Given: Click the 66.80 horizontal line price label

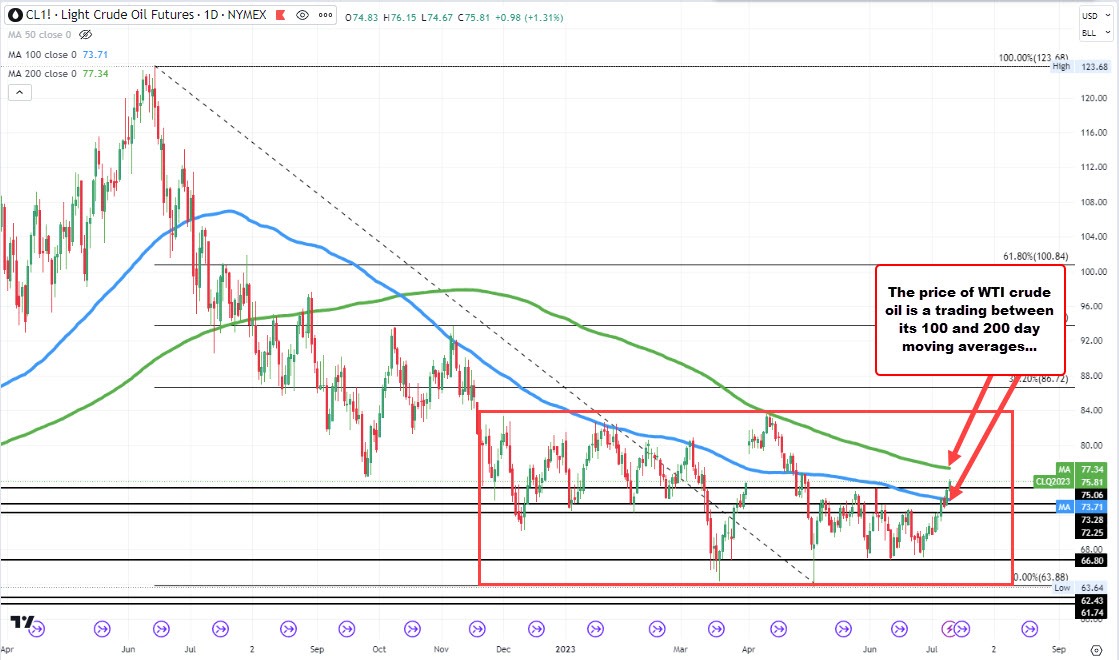Looking at the screenshot, I should (x=1092, y=561).
